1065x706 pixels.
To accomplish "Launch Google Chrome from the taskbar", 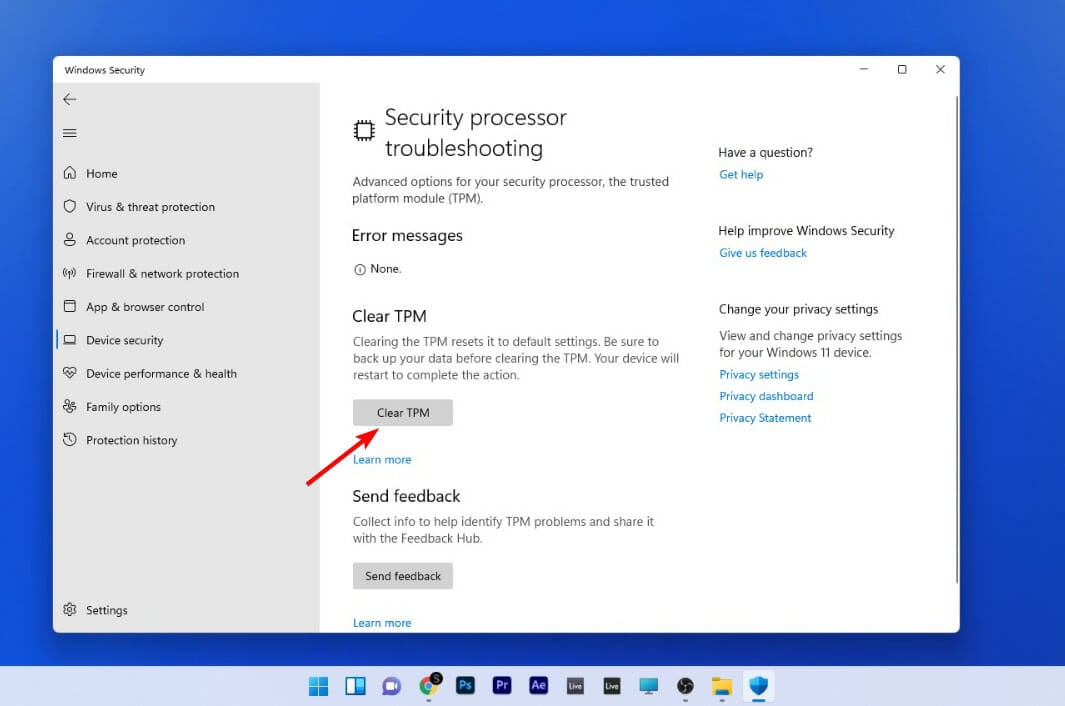I will pos(428,686).
